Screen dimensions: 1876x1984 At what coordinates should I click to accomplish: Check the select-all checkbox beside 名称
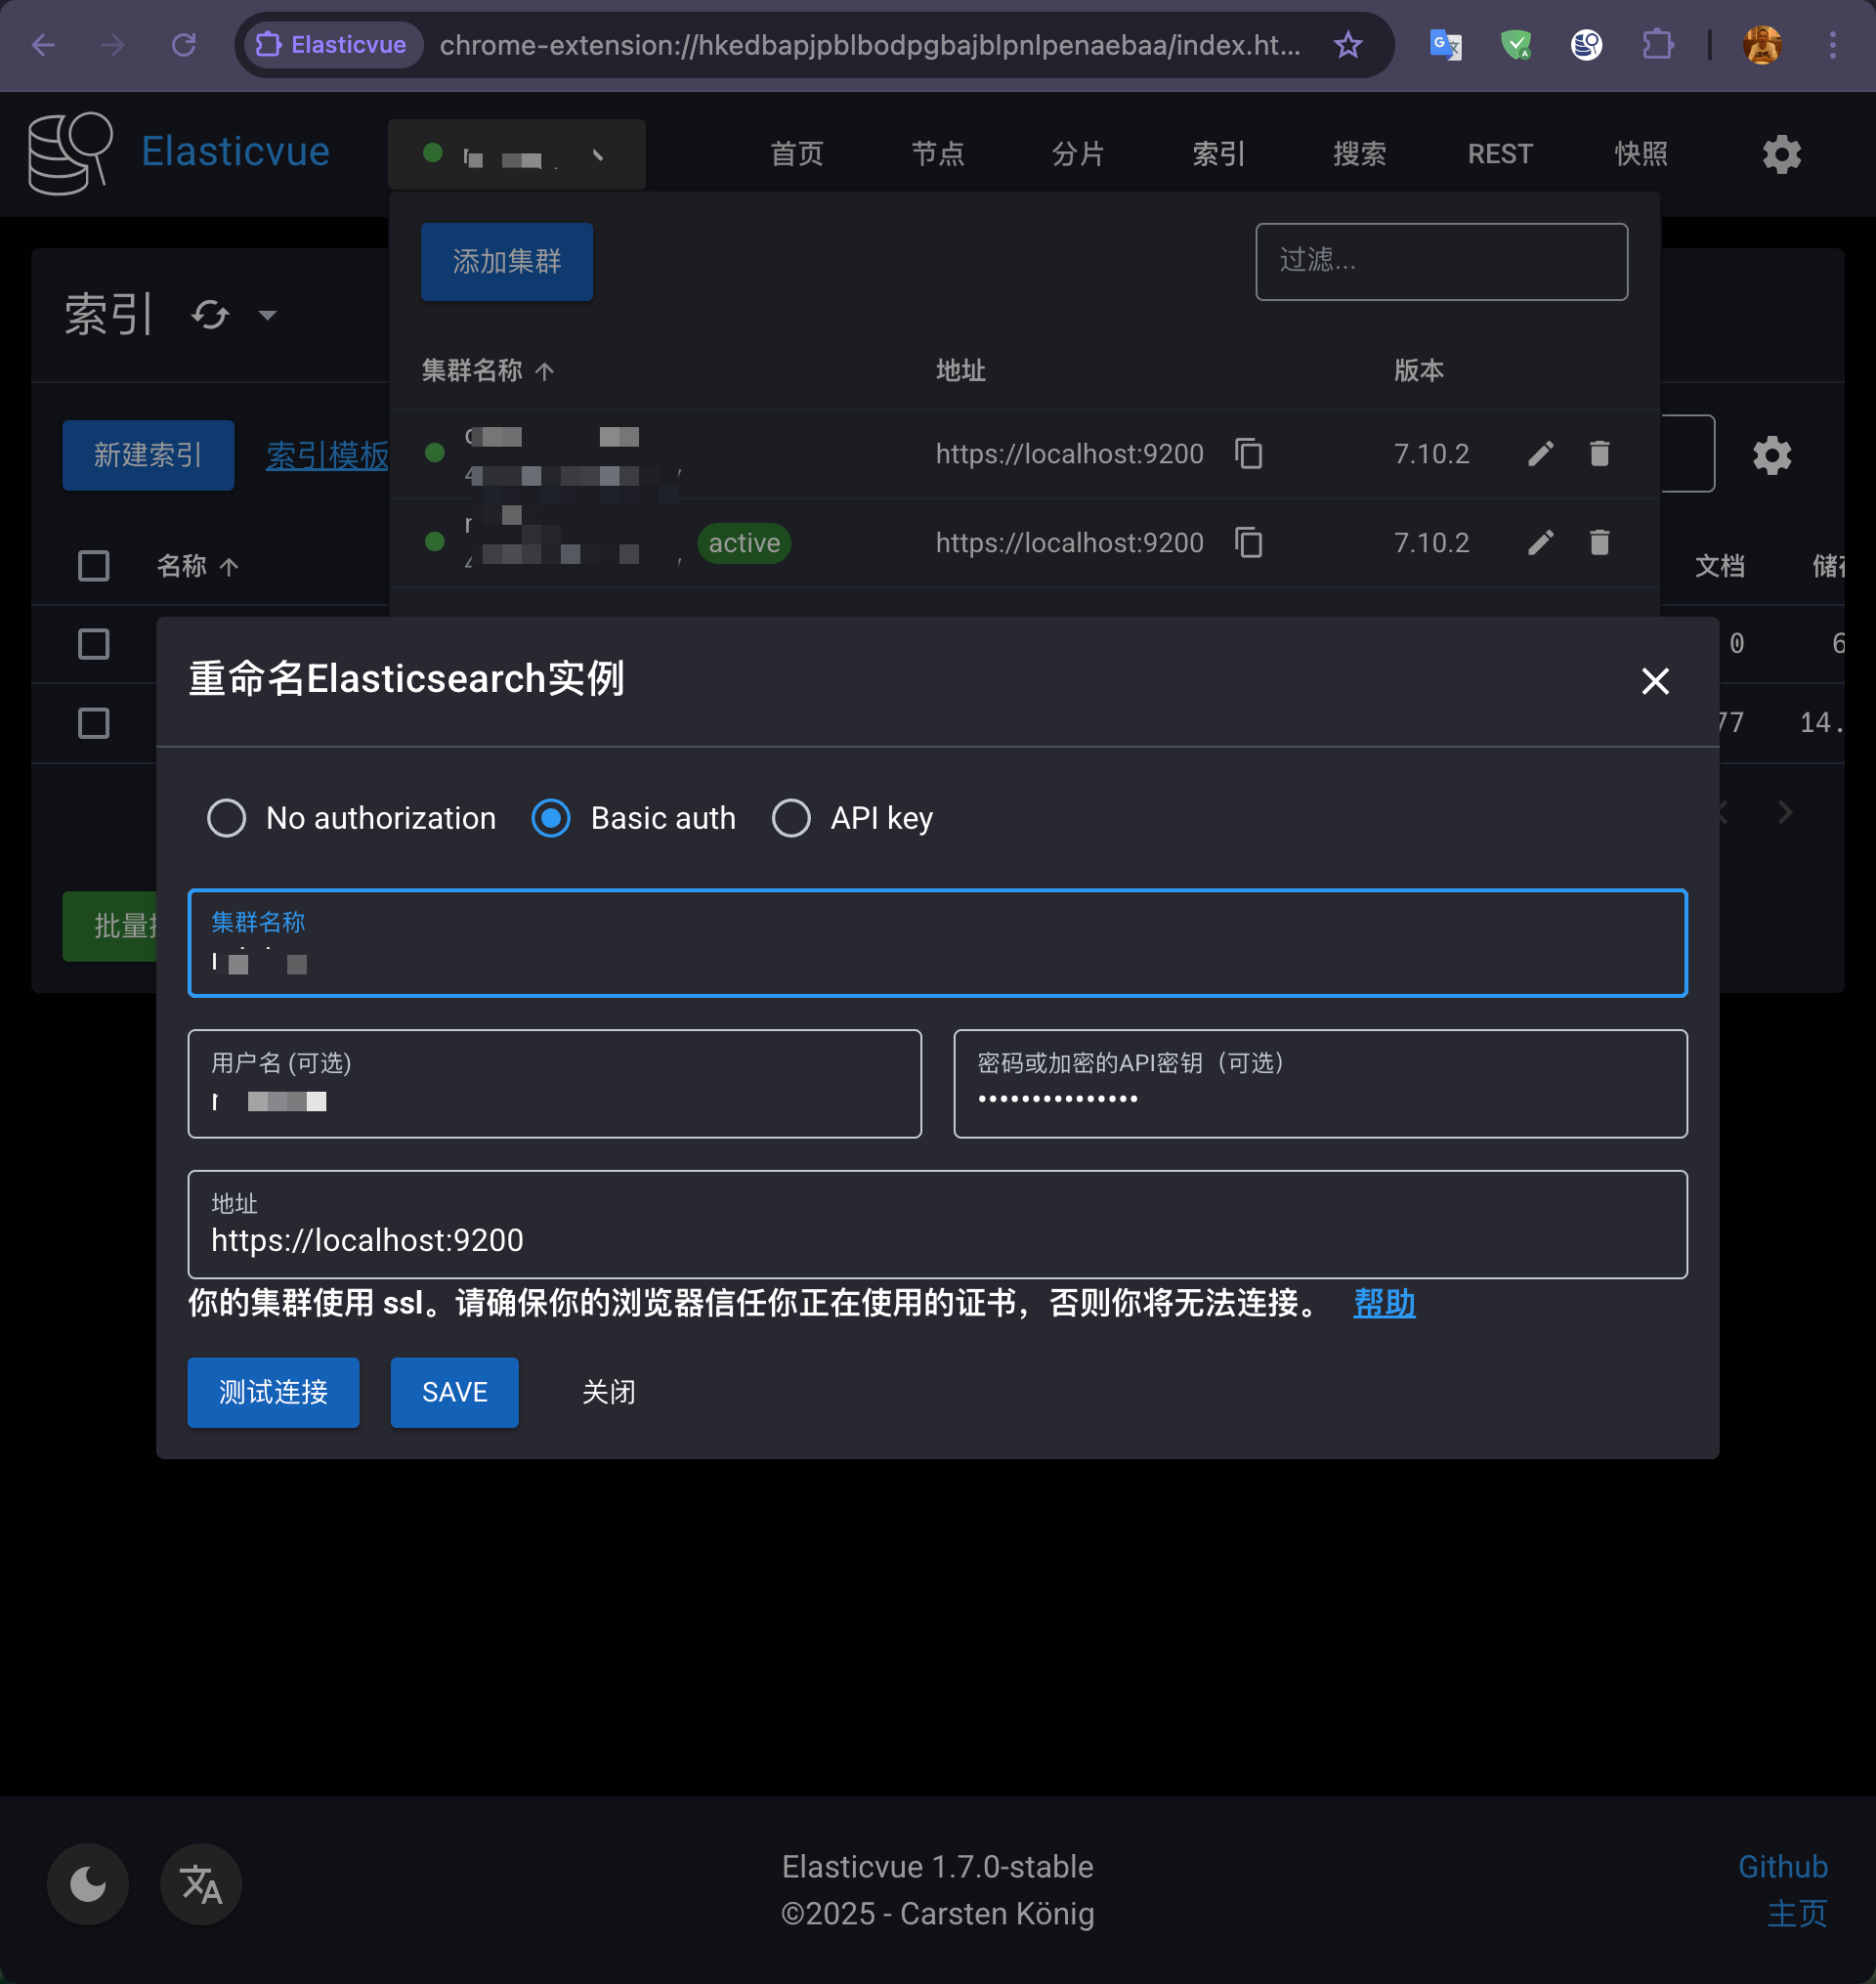pos(93,566)
